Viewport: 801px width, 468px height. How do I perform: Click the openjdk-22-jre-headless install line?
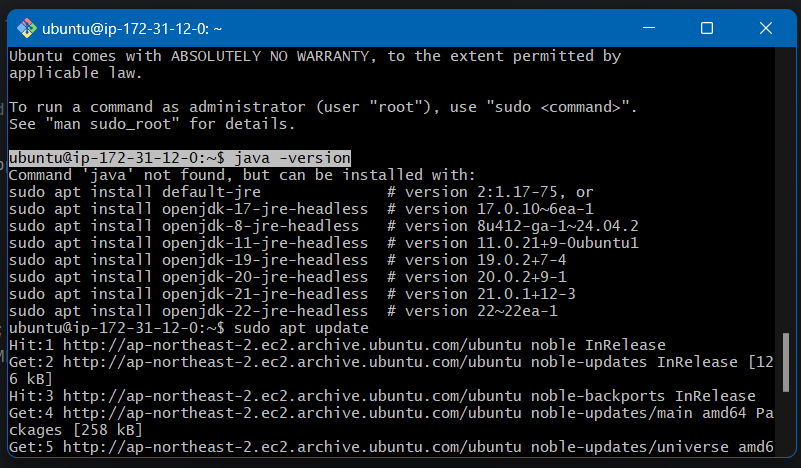(283, 311)
